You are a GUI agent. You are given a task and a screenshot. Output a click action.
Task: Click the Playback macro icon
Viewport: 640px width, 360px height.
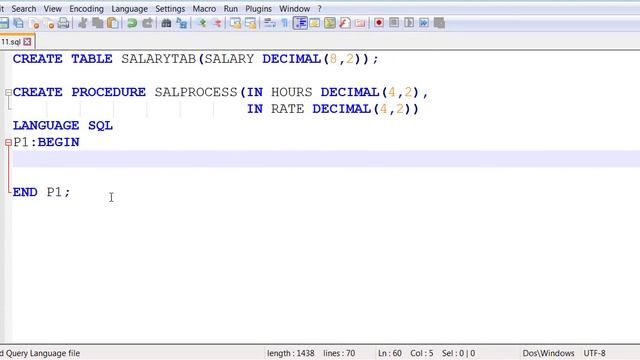click(x=409, y=23)
